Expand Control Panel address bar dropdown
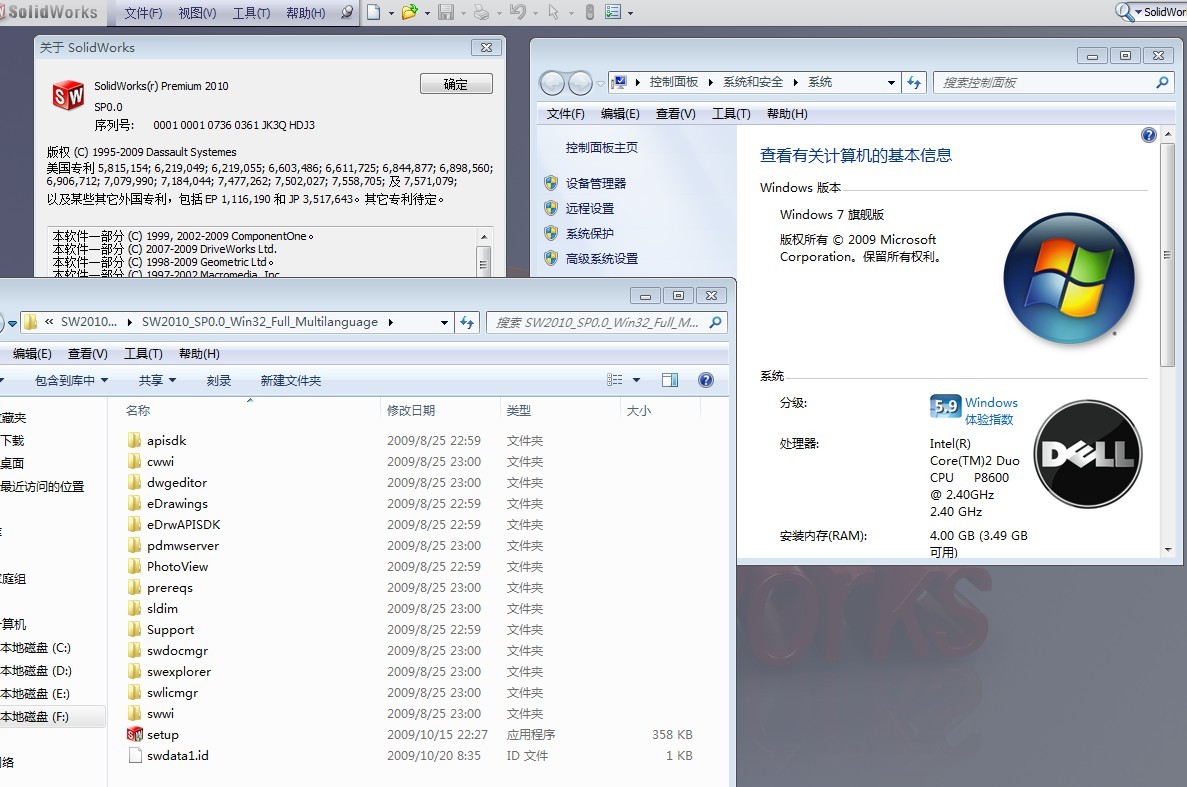Screen dimensions: 1187x787 pyautogui.click(x=891, y=82)
